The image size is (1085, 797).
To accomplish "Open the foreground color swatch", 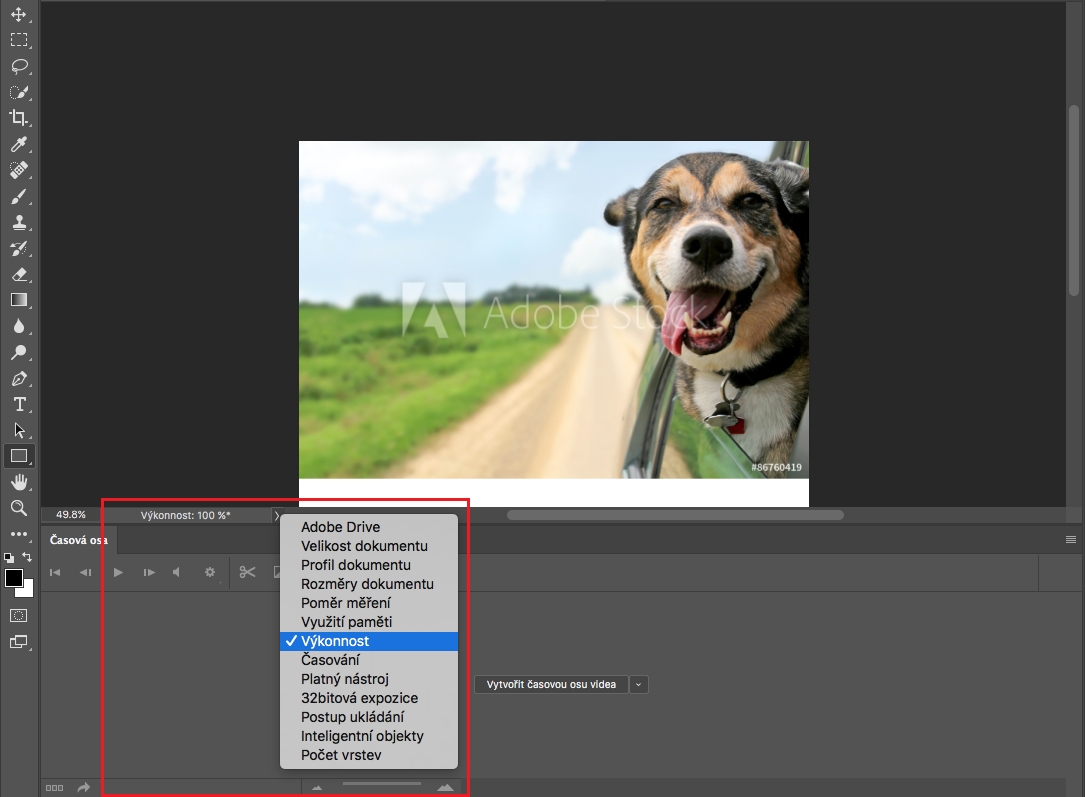I will (x=13, y=579).
